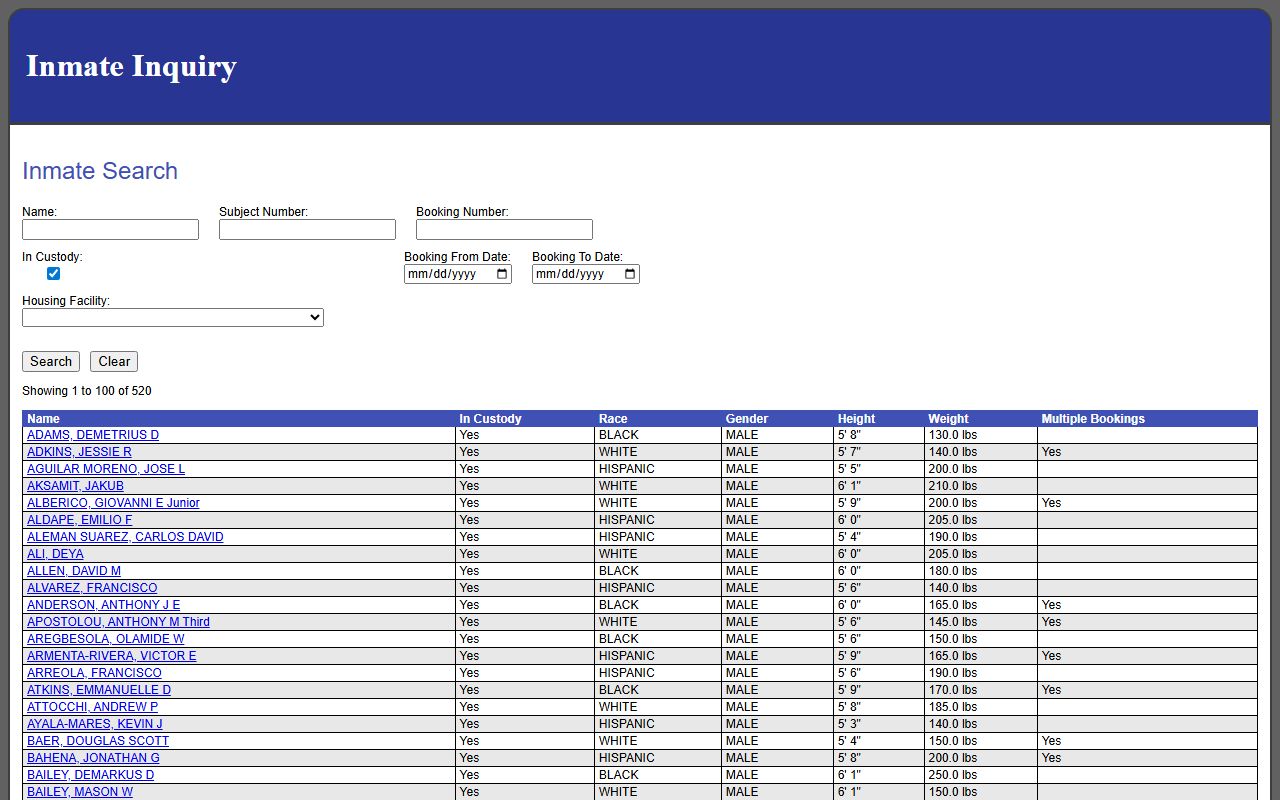Click the Race column header
The image size is (1280, 800).
613,419
